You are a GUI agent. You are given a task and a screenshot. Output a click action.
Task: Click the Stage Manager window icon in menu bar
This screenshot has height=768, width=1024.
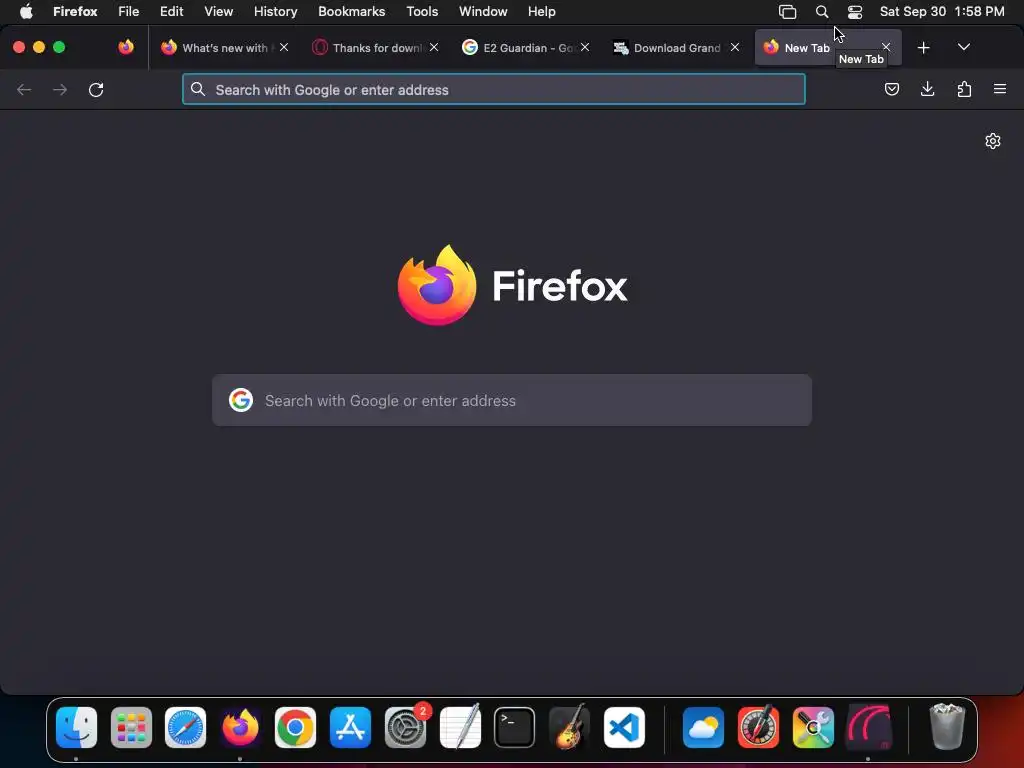(x=788, y=12)
